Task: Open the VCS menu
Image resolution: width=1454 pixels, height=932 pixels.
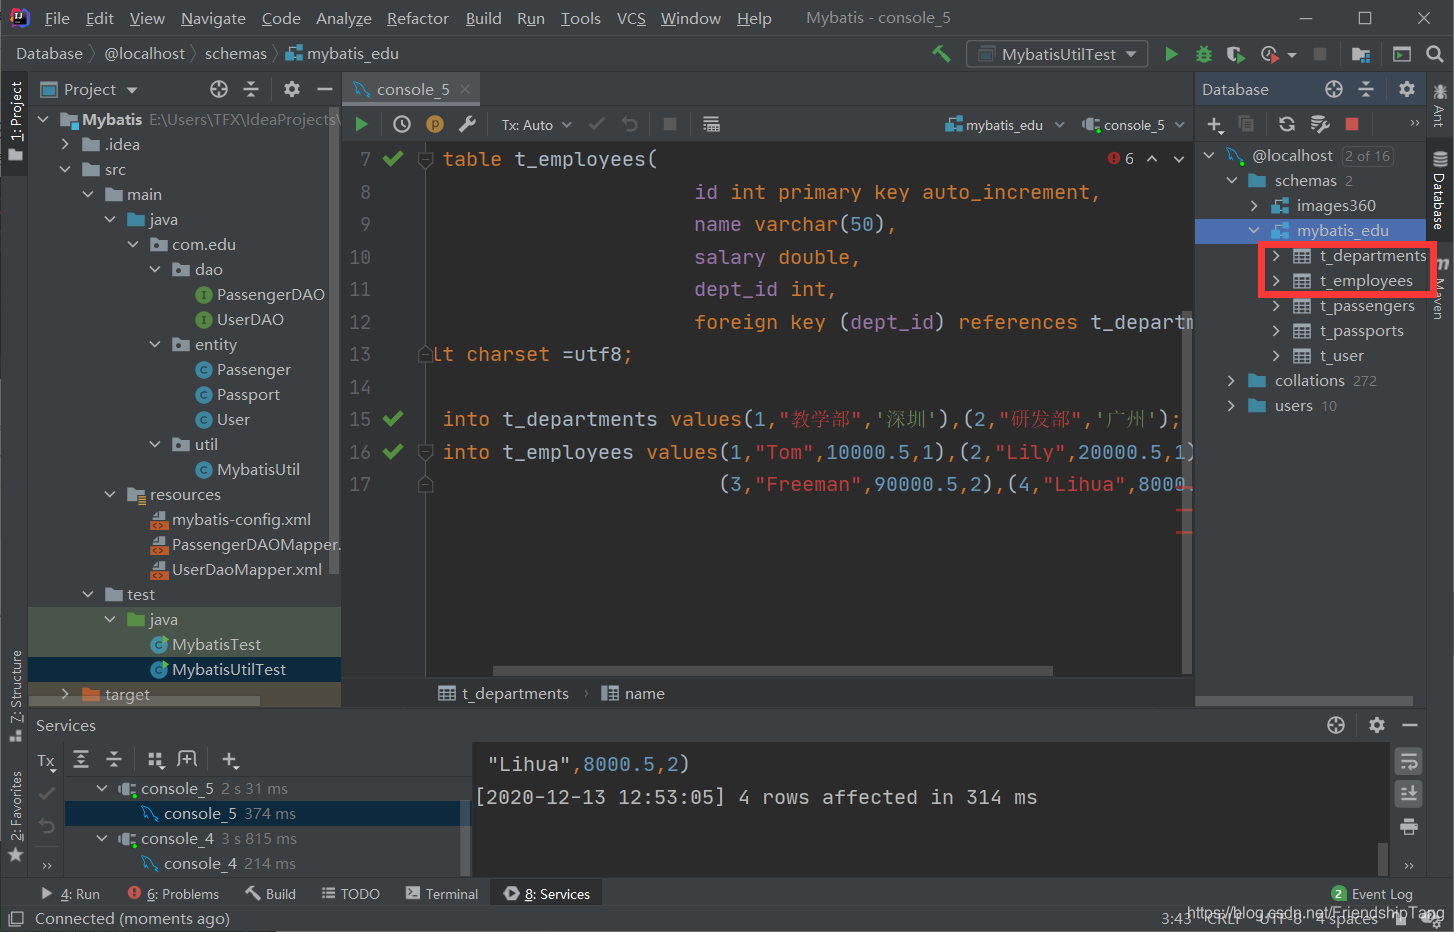Action: (631, 18)
